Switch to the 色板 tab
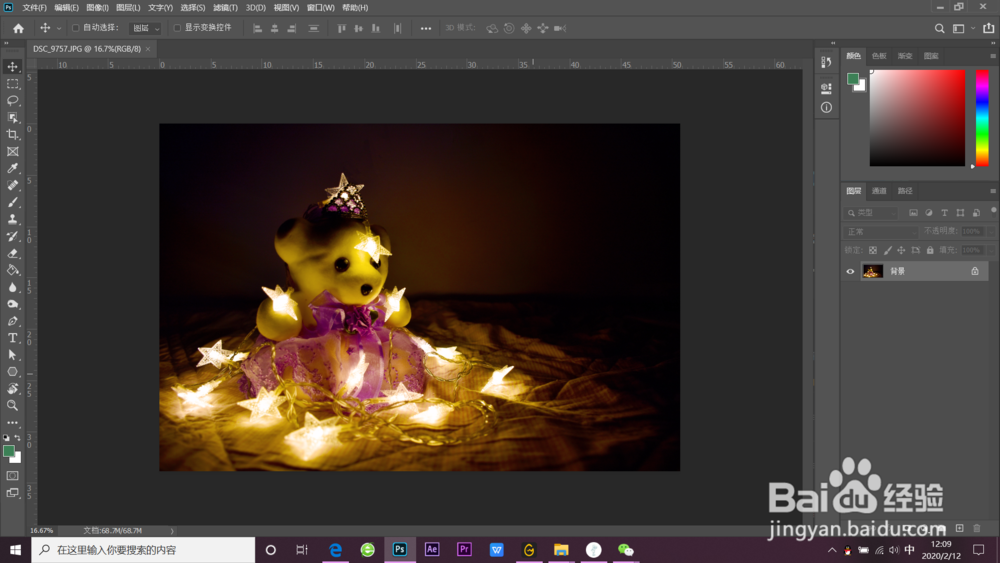This screenshot has width=1000, height=563. 879,56
